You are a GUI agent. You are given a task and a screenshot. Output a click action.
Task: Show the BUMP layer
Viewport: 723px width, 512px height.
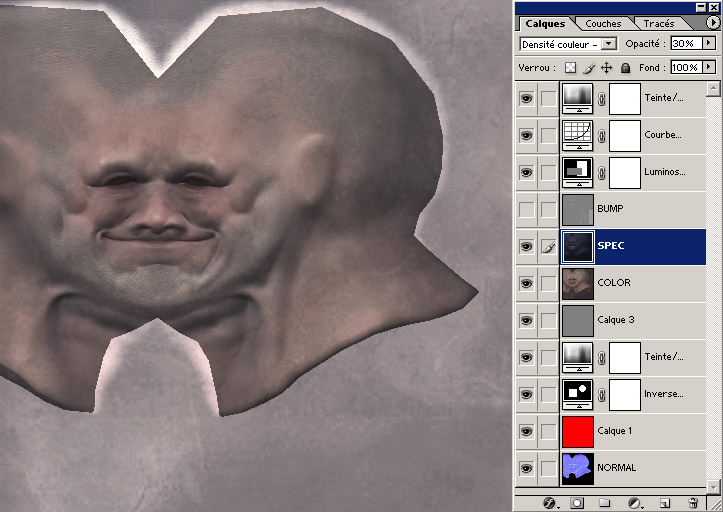pyautogui.click(x=527, y=209)
